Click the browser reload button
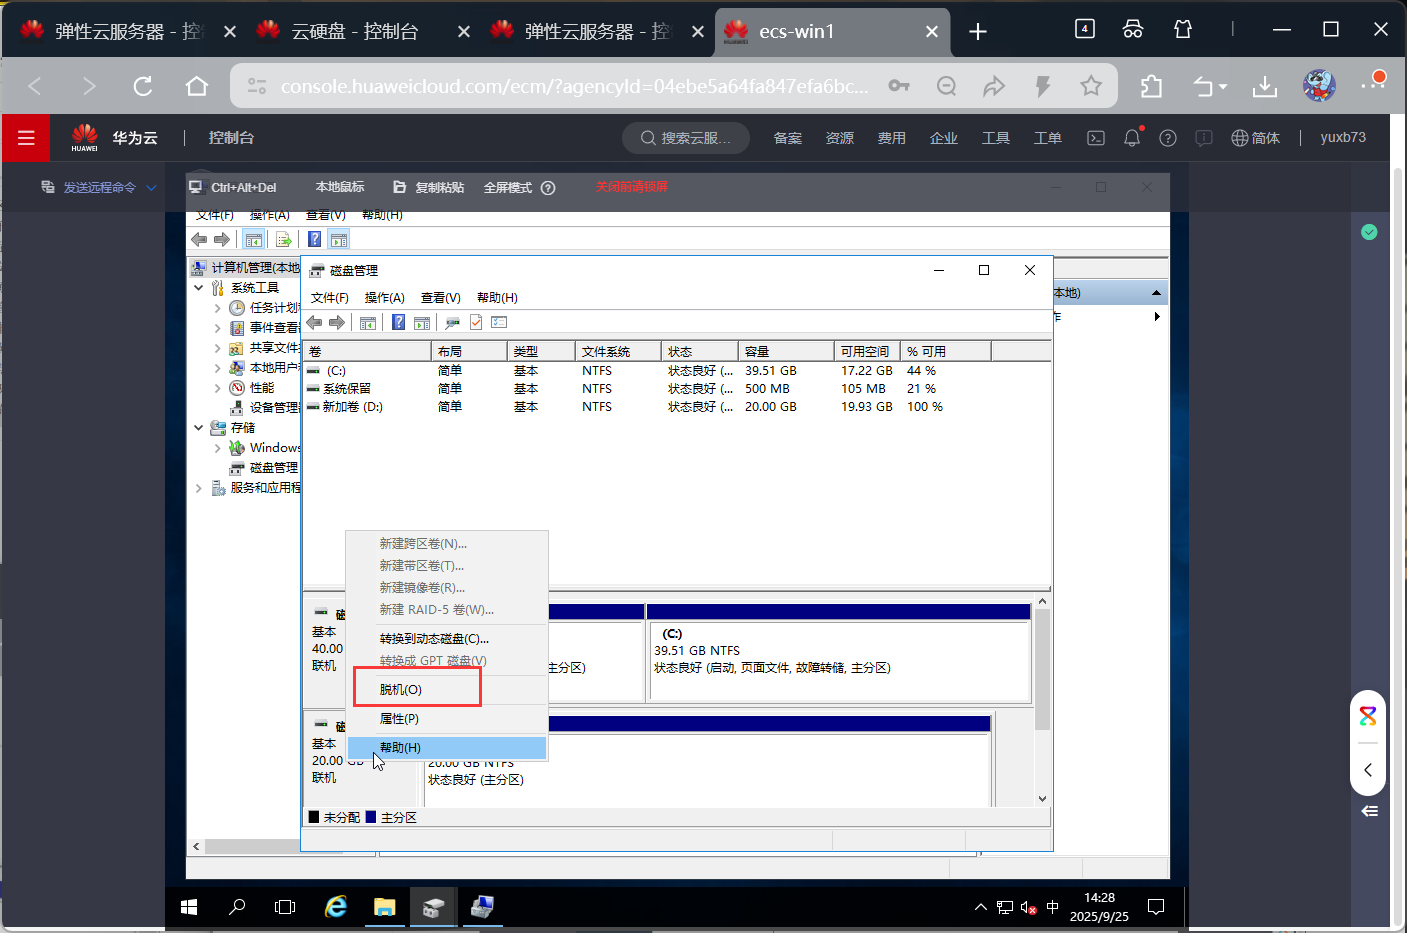This screenshot has height=933, width=1407. [143, 87]
